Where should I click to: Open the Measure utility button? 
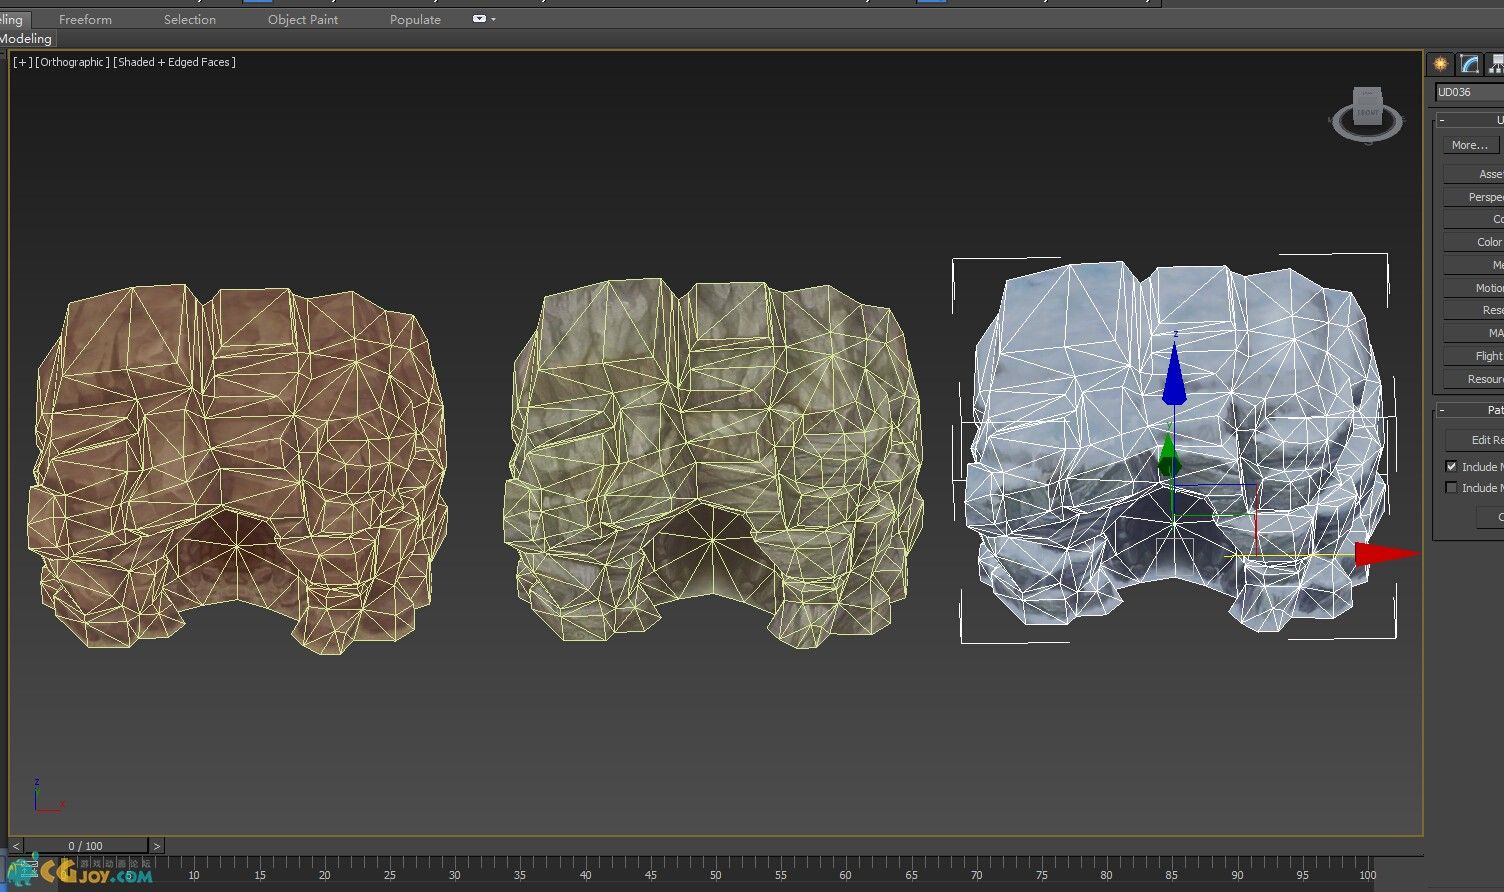point(1474,265)
